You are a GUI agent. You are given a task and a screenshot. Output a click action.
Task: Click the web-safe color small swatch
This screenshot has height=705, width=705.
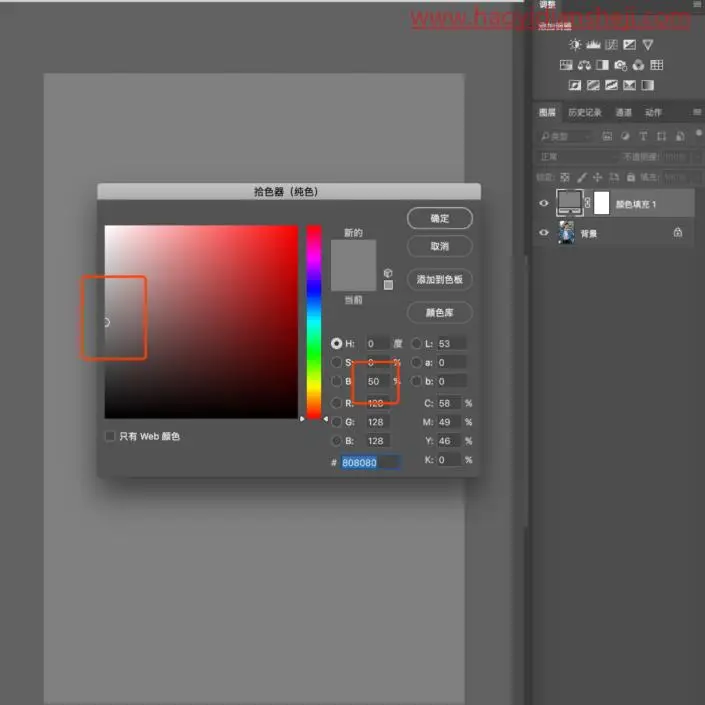coord(388,285)
